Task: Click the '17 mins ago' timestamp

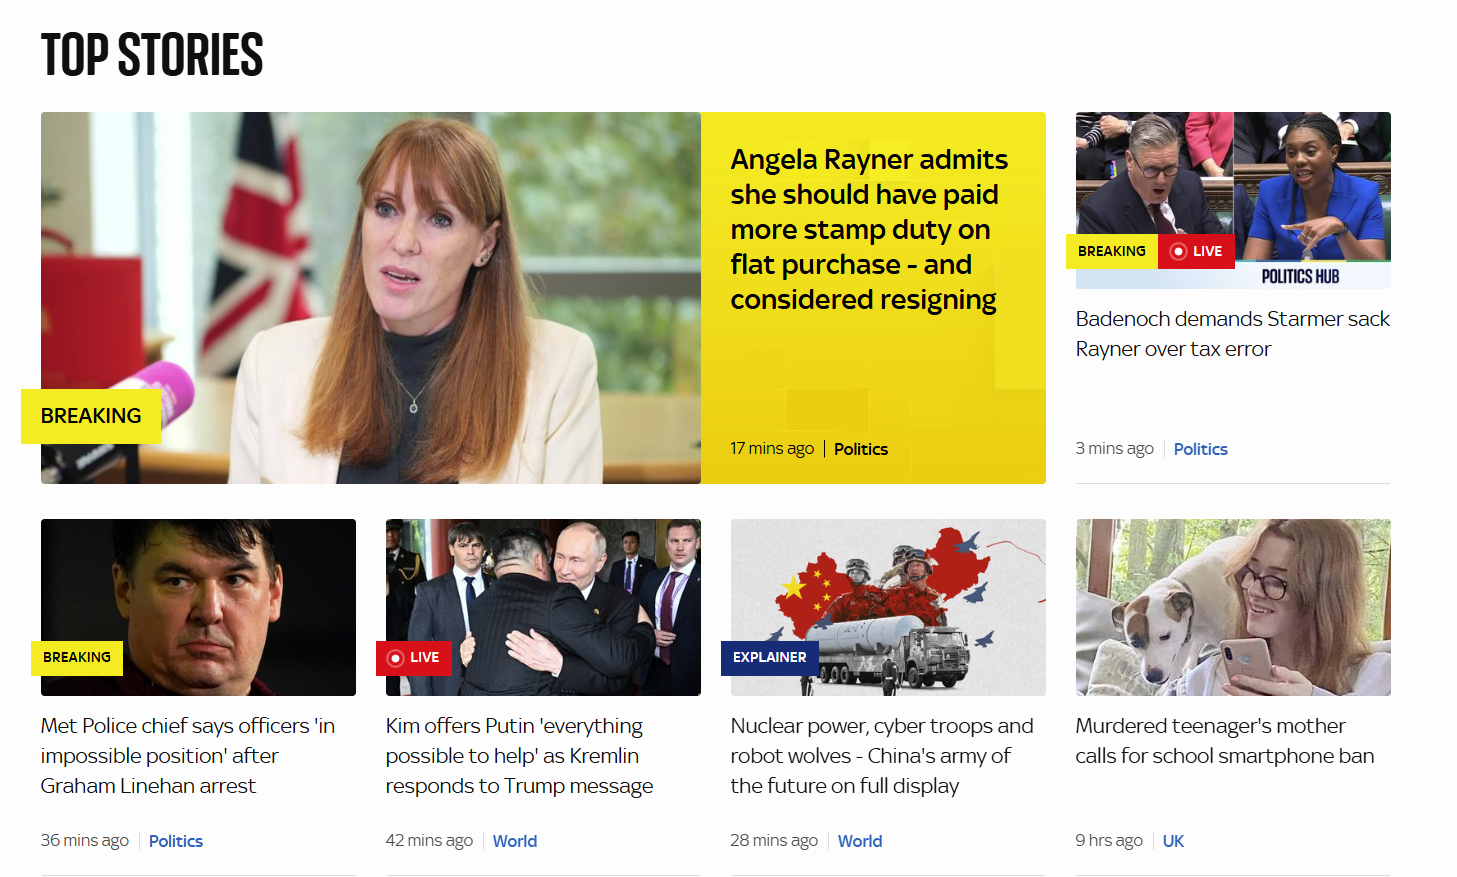Action: click(x=772, y=449)
